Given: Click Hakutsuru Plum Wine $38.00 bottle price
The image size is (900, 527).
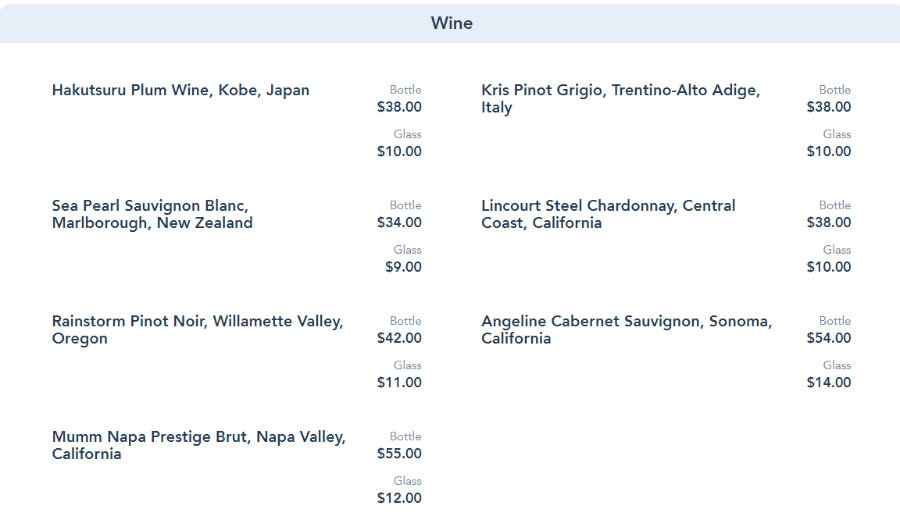Looking at the screenshot, I should pos(399,107).
